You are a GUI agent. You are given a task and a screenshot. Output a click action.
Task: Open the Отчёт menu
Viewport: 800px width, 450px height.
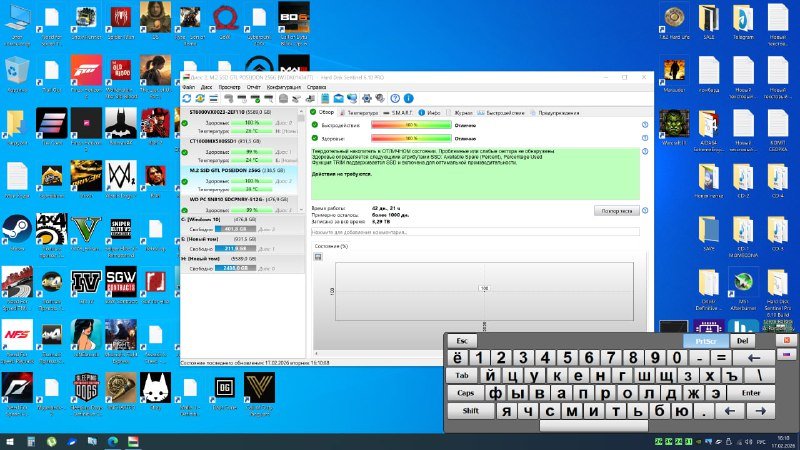(254, 87)
